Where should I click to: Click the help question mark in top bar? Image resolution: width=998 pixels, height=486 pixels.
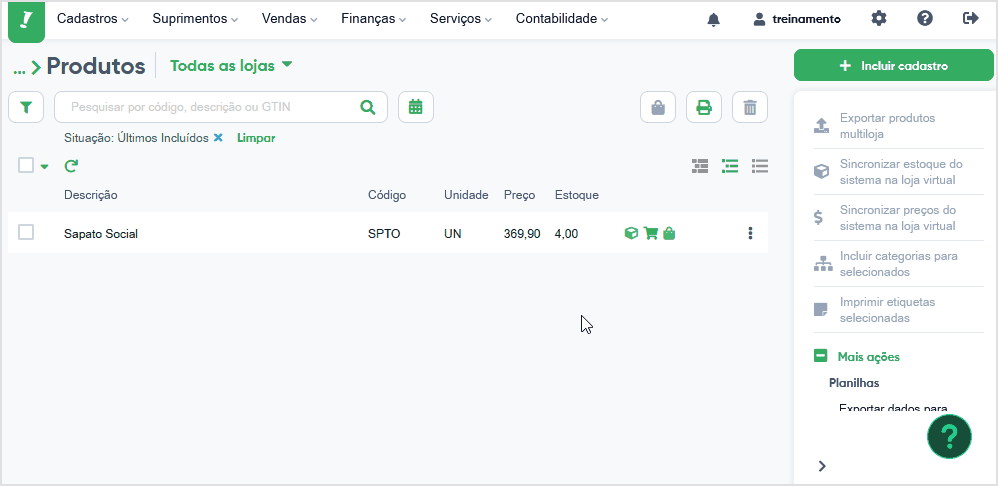point(925,18)
